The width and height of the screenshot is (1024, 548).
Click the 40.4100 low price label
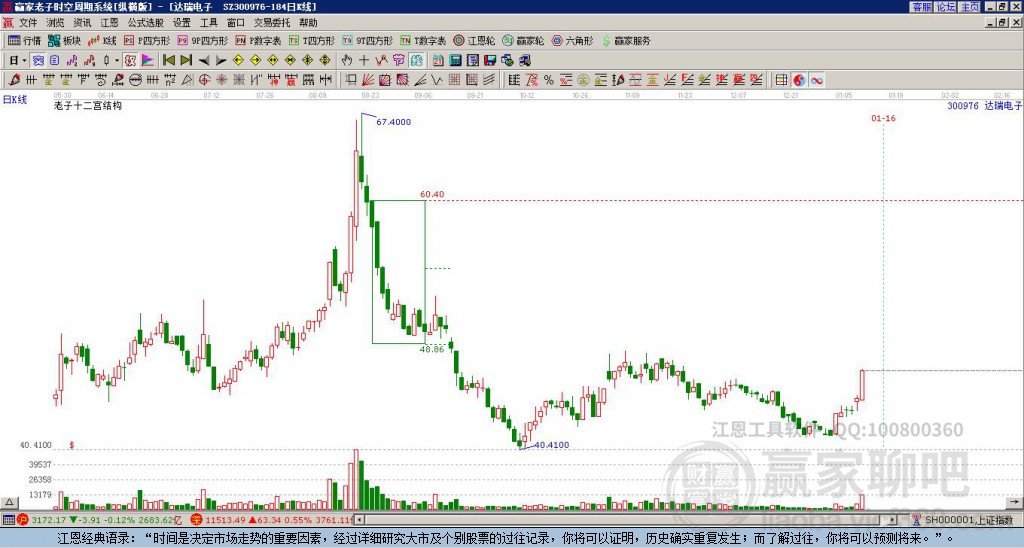[x=551, y=445]
